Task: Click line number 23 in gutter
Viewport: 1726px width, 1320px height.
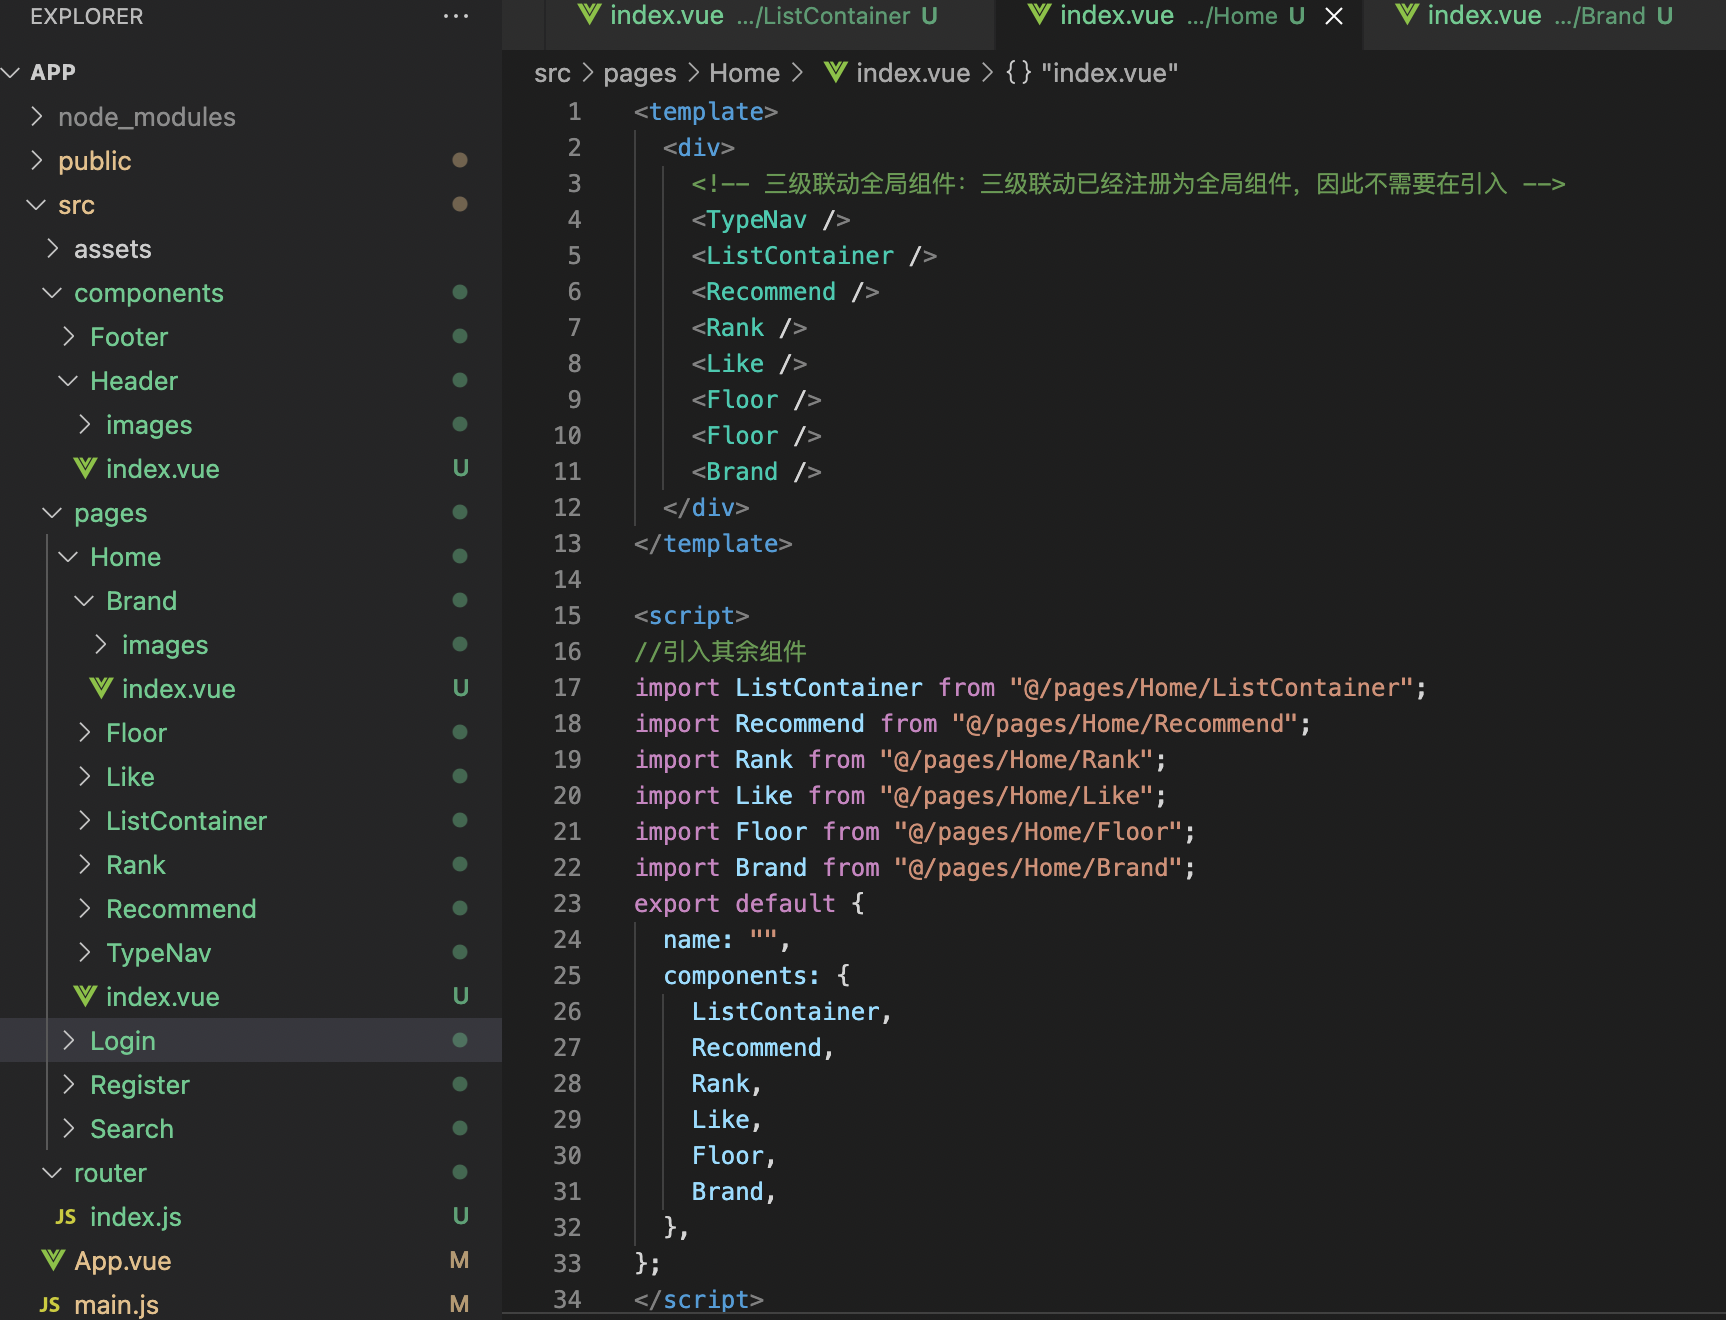Action: click(x=567, y=903)
